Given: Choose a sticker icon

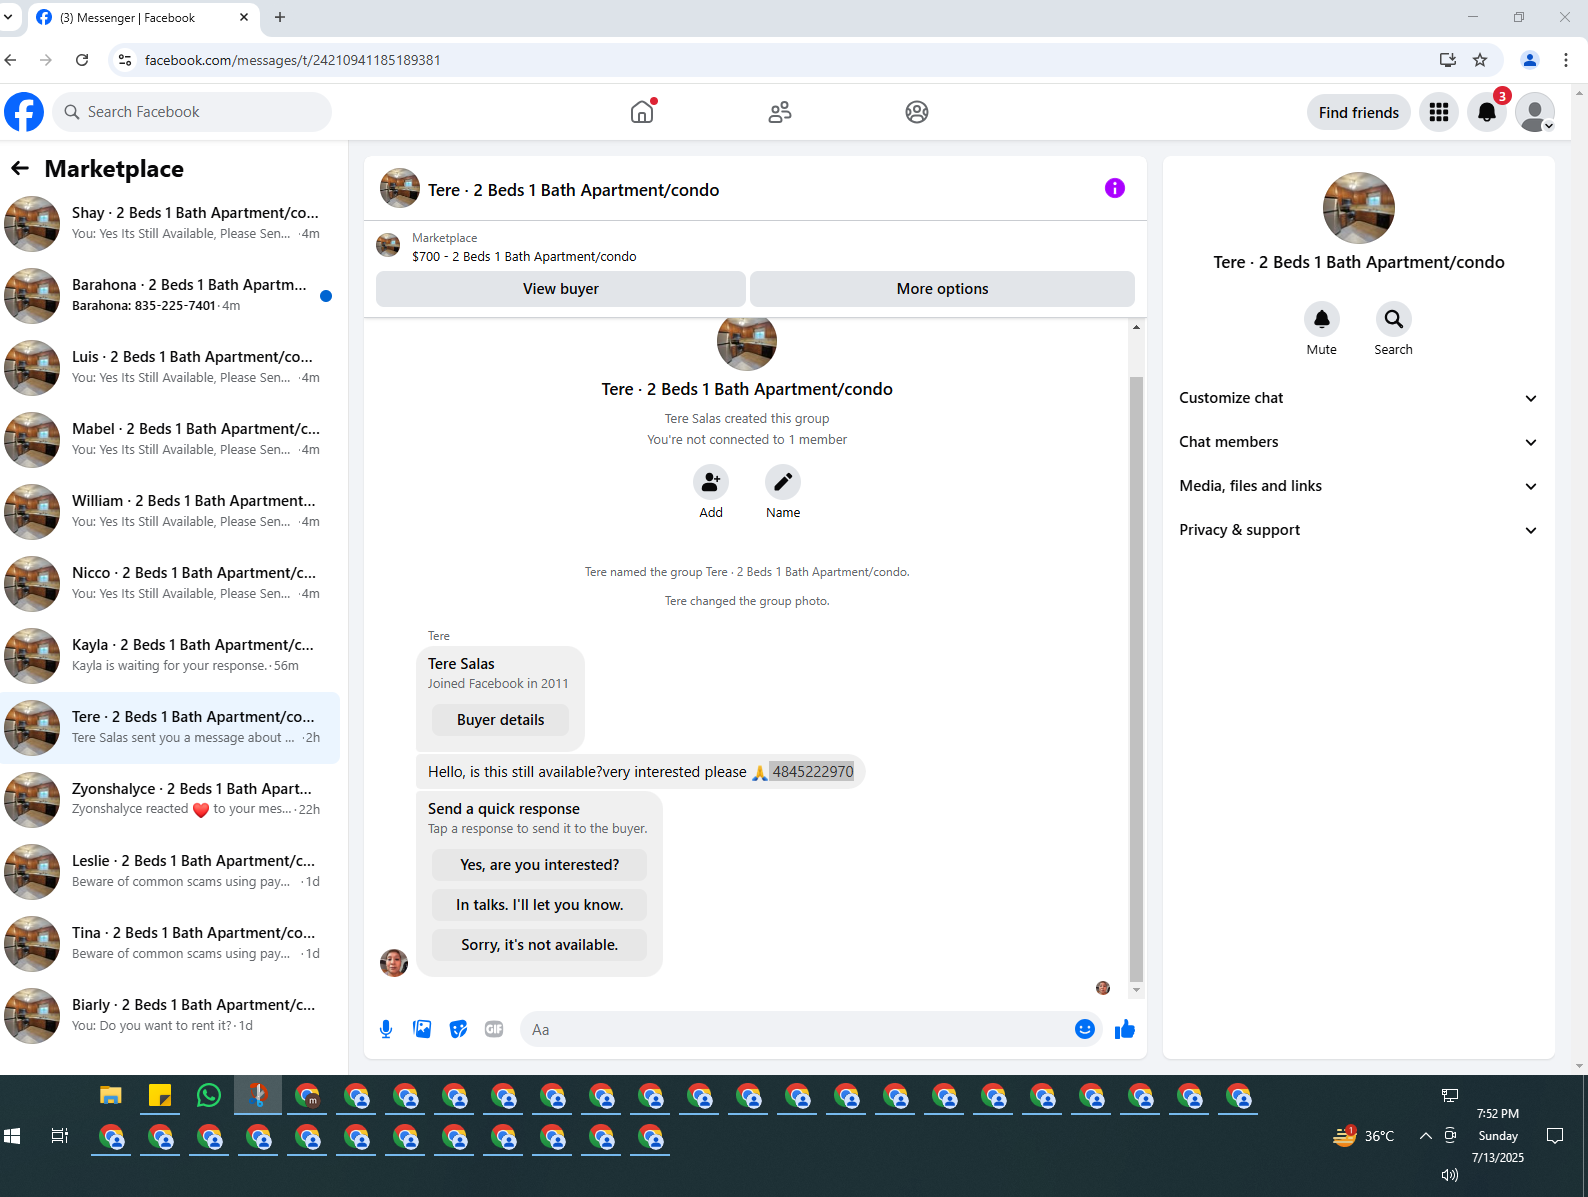Looking at the screenshot, I should 458,1029.
